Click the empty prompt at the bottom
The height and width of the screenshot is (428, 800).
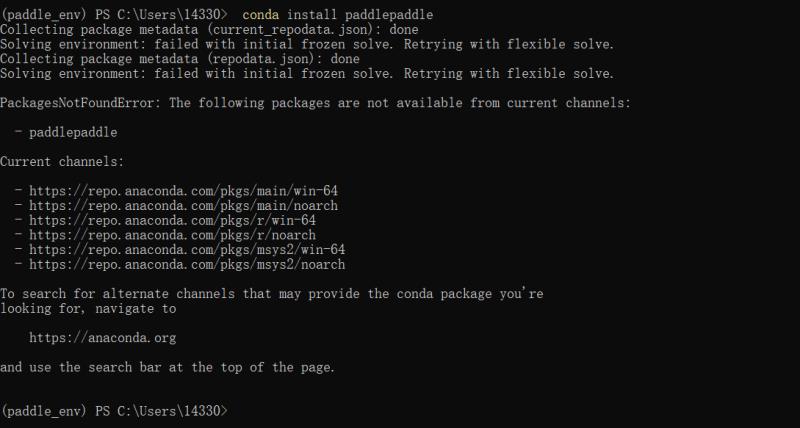pos(115,411)
